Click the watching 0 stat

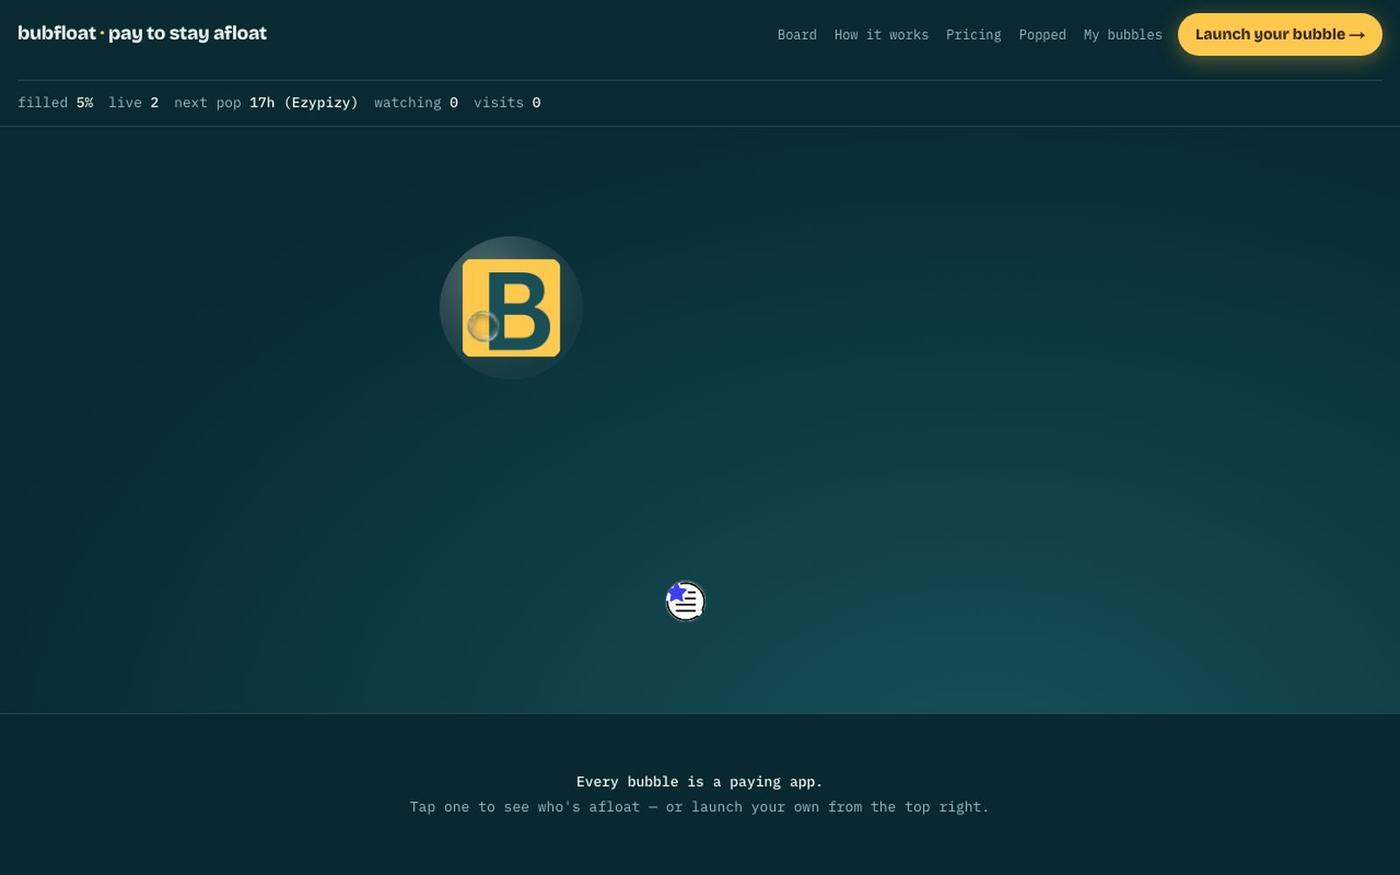[416, 102]
